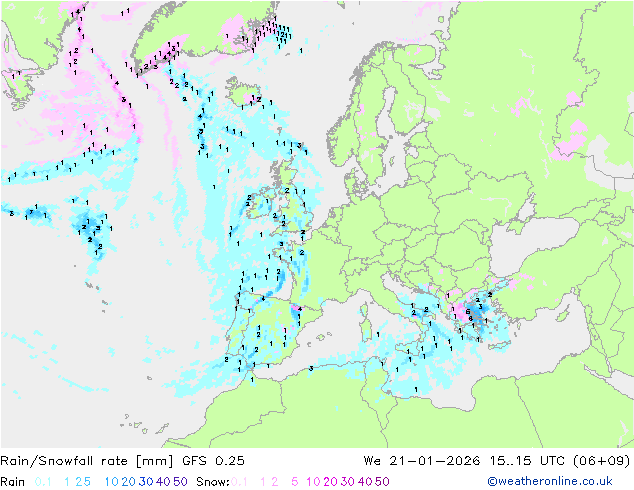Select the Snow 40 legend value
Viewport: 634px width, 490px height.
pos(365,482)
